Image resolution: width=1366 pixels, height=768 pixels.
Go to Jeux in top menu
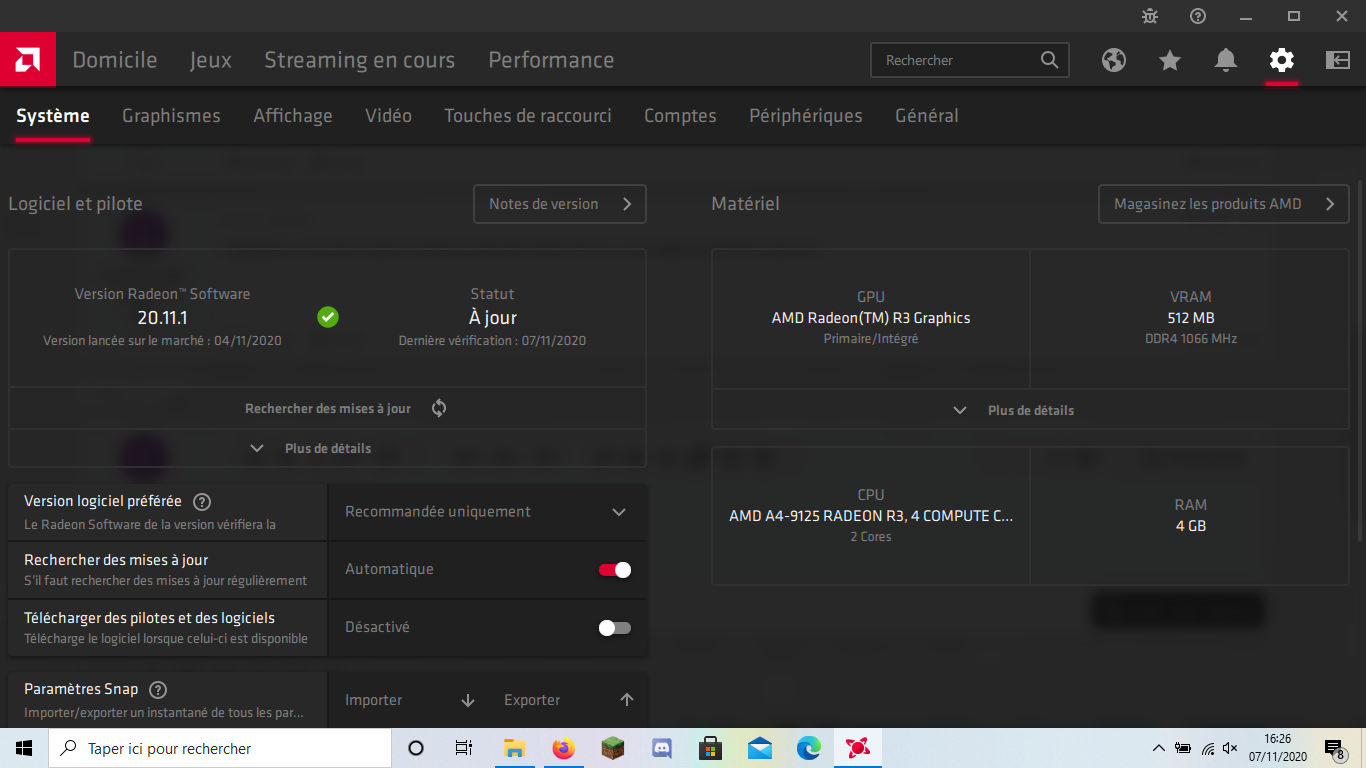coord(211,60)
